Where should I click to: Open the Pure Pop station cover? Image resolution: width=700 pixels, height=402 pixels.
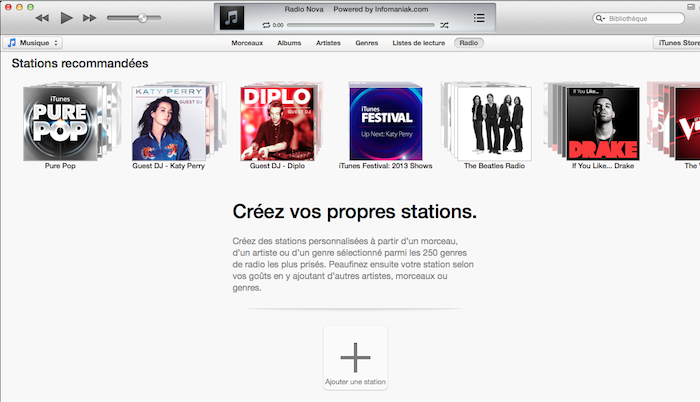click(x=60, y=124)
